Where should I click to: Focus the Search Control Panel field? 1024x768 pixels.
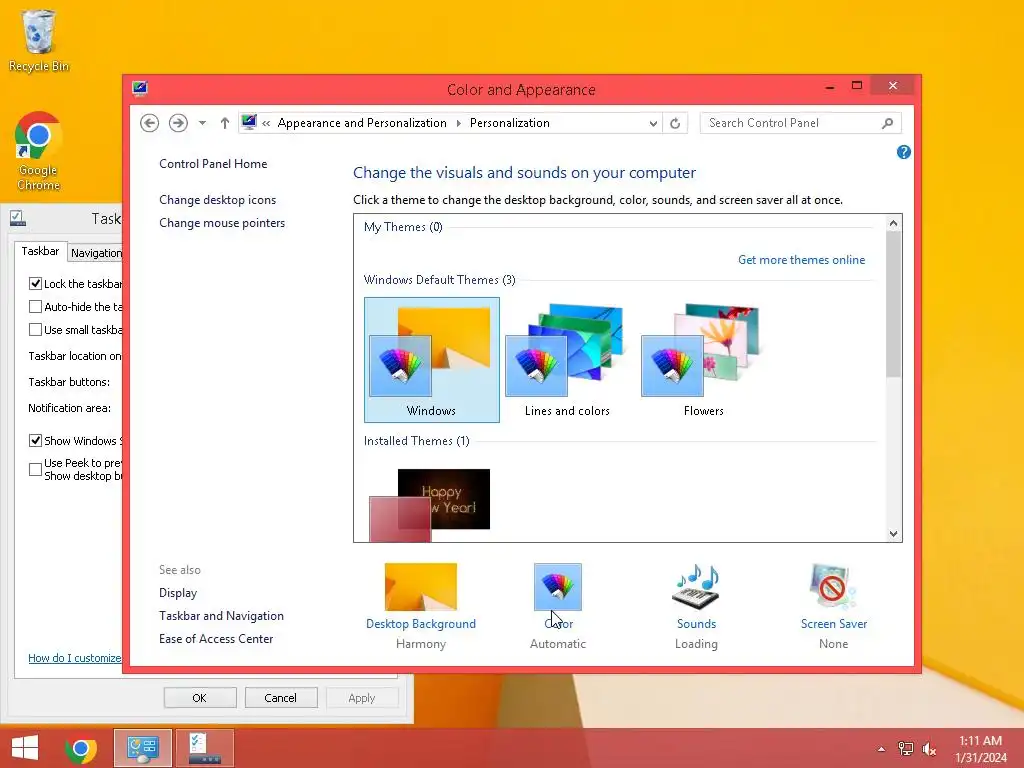coord(801,123)
